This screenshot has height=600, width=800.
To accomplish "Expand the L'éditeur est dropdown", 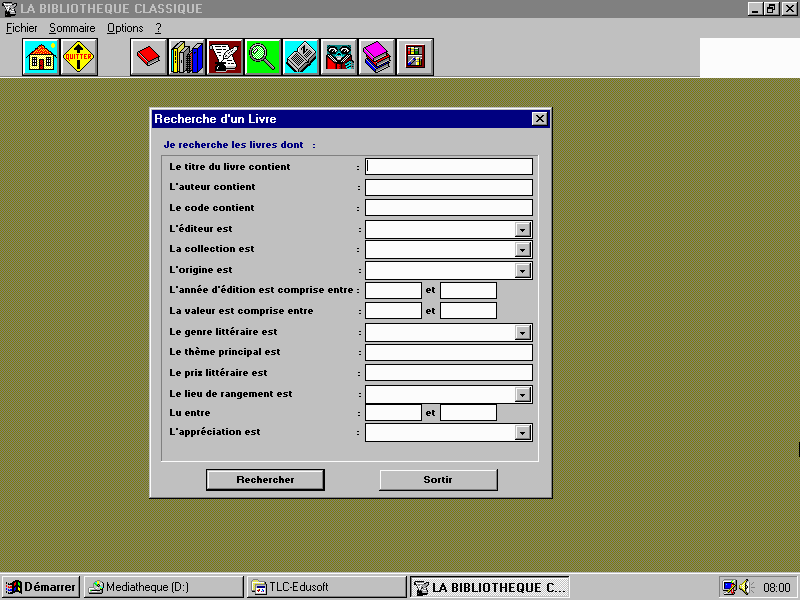I will 522,229.
